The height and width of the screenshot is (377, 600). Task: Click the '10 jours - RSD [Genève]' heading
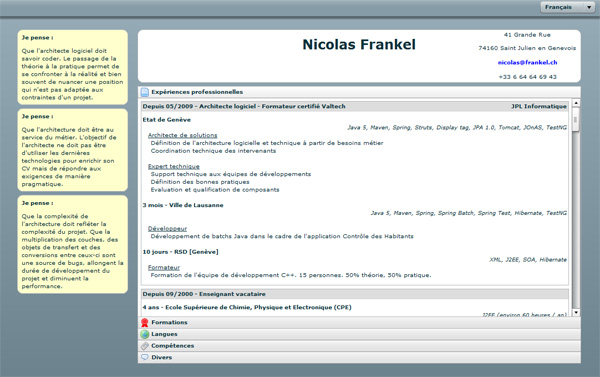pos(180,252)
